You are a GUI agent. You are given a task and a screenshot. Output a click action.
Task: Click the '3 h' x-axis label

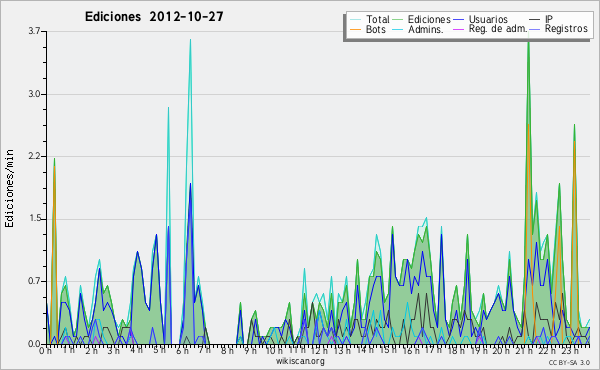[x=113, y=351]
